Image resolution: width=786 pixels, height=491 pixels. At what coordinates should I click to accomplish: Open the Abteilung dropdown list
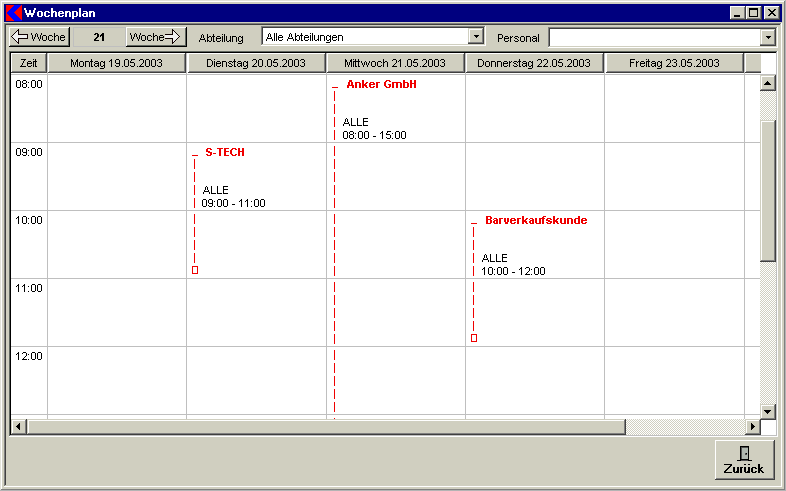pos(476,37)
